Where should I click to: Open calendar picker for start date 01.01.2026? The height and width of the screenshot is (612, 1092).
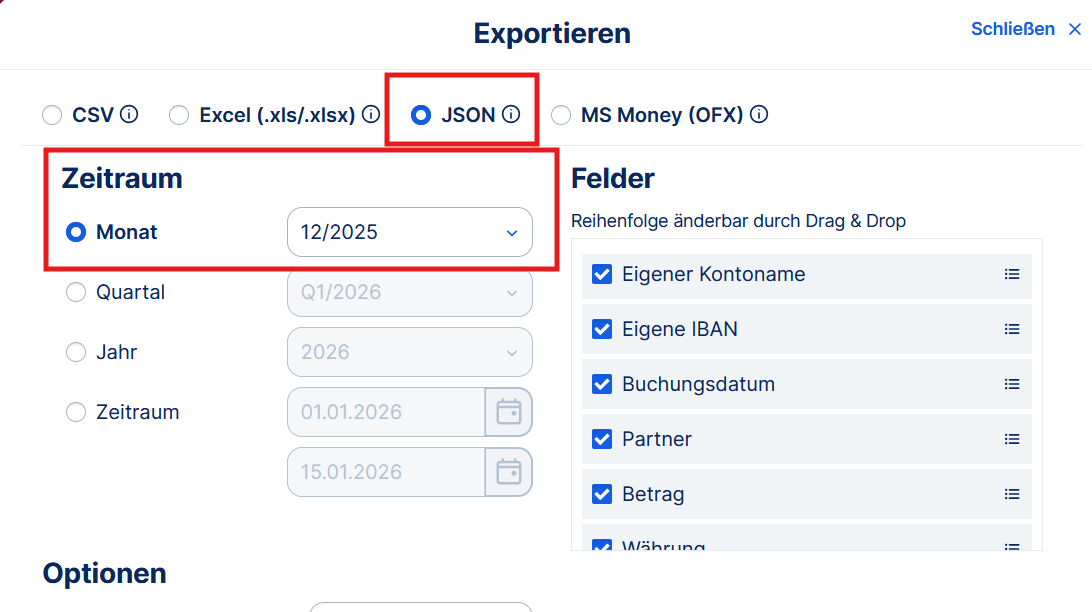pyautogui.click(x=509, y=412)
